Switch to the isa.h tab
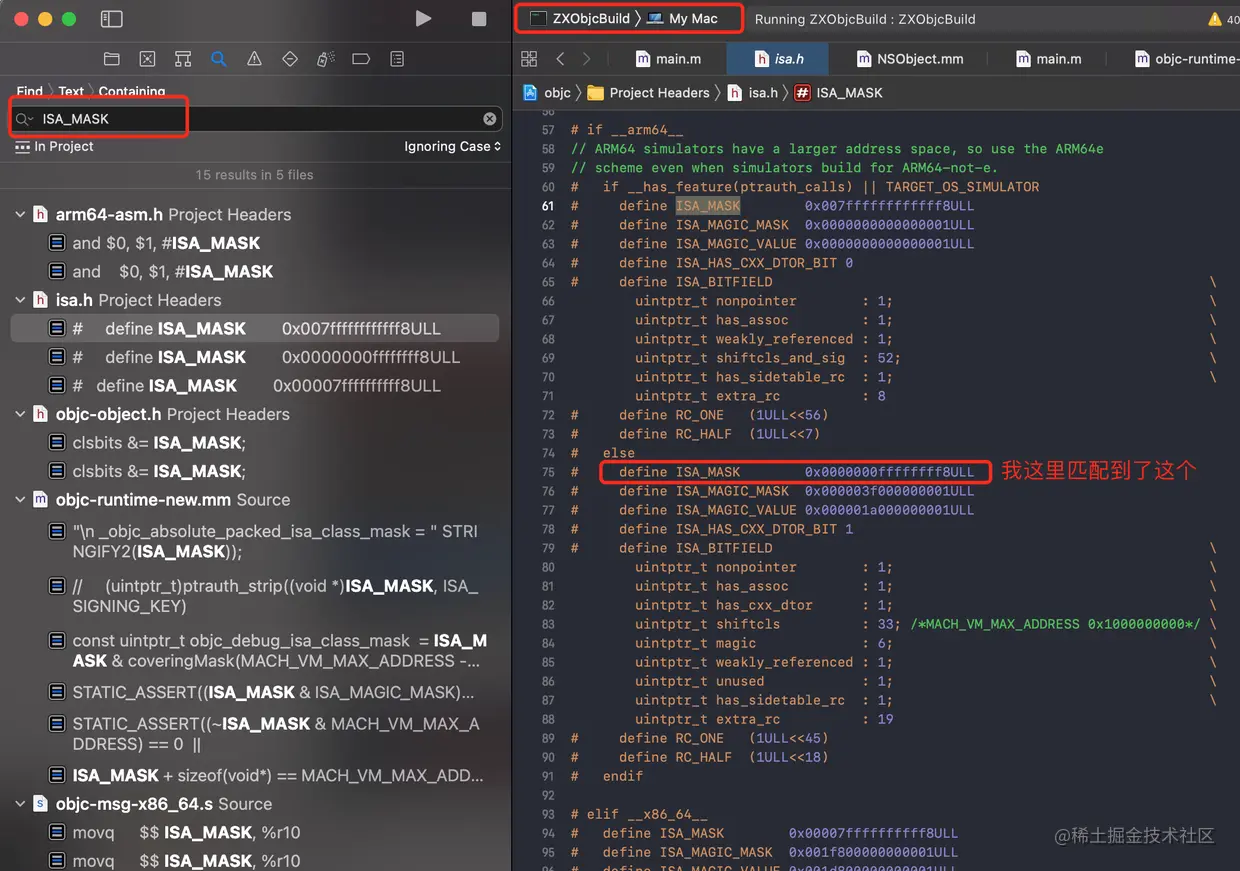This screenshot has height=871, width=1240. 779,59
